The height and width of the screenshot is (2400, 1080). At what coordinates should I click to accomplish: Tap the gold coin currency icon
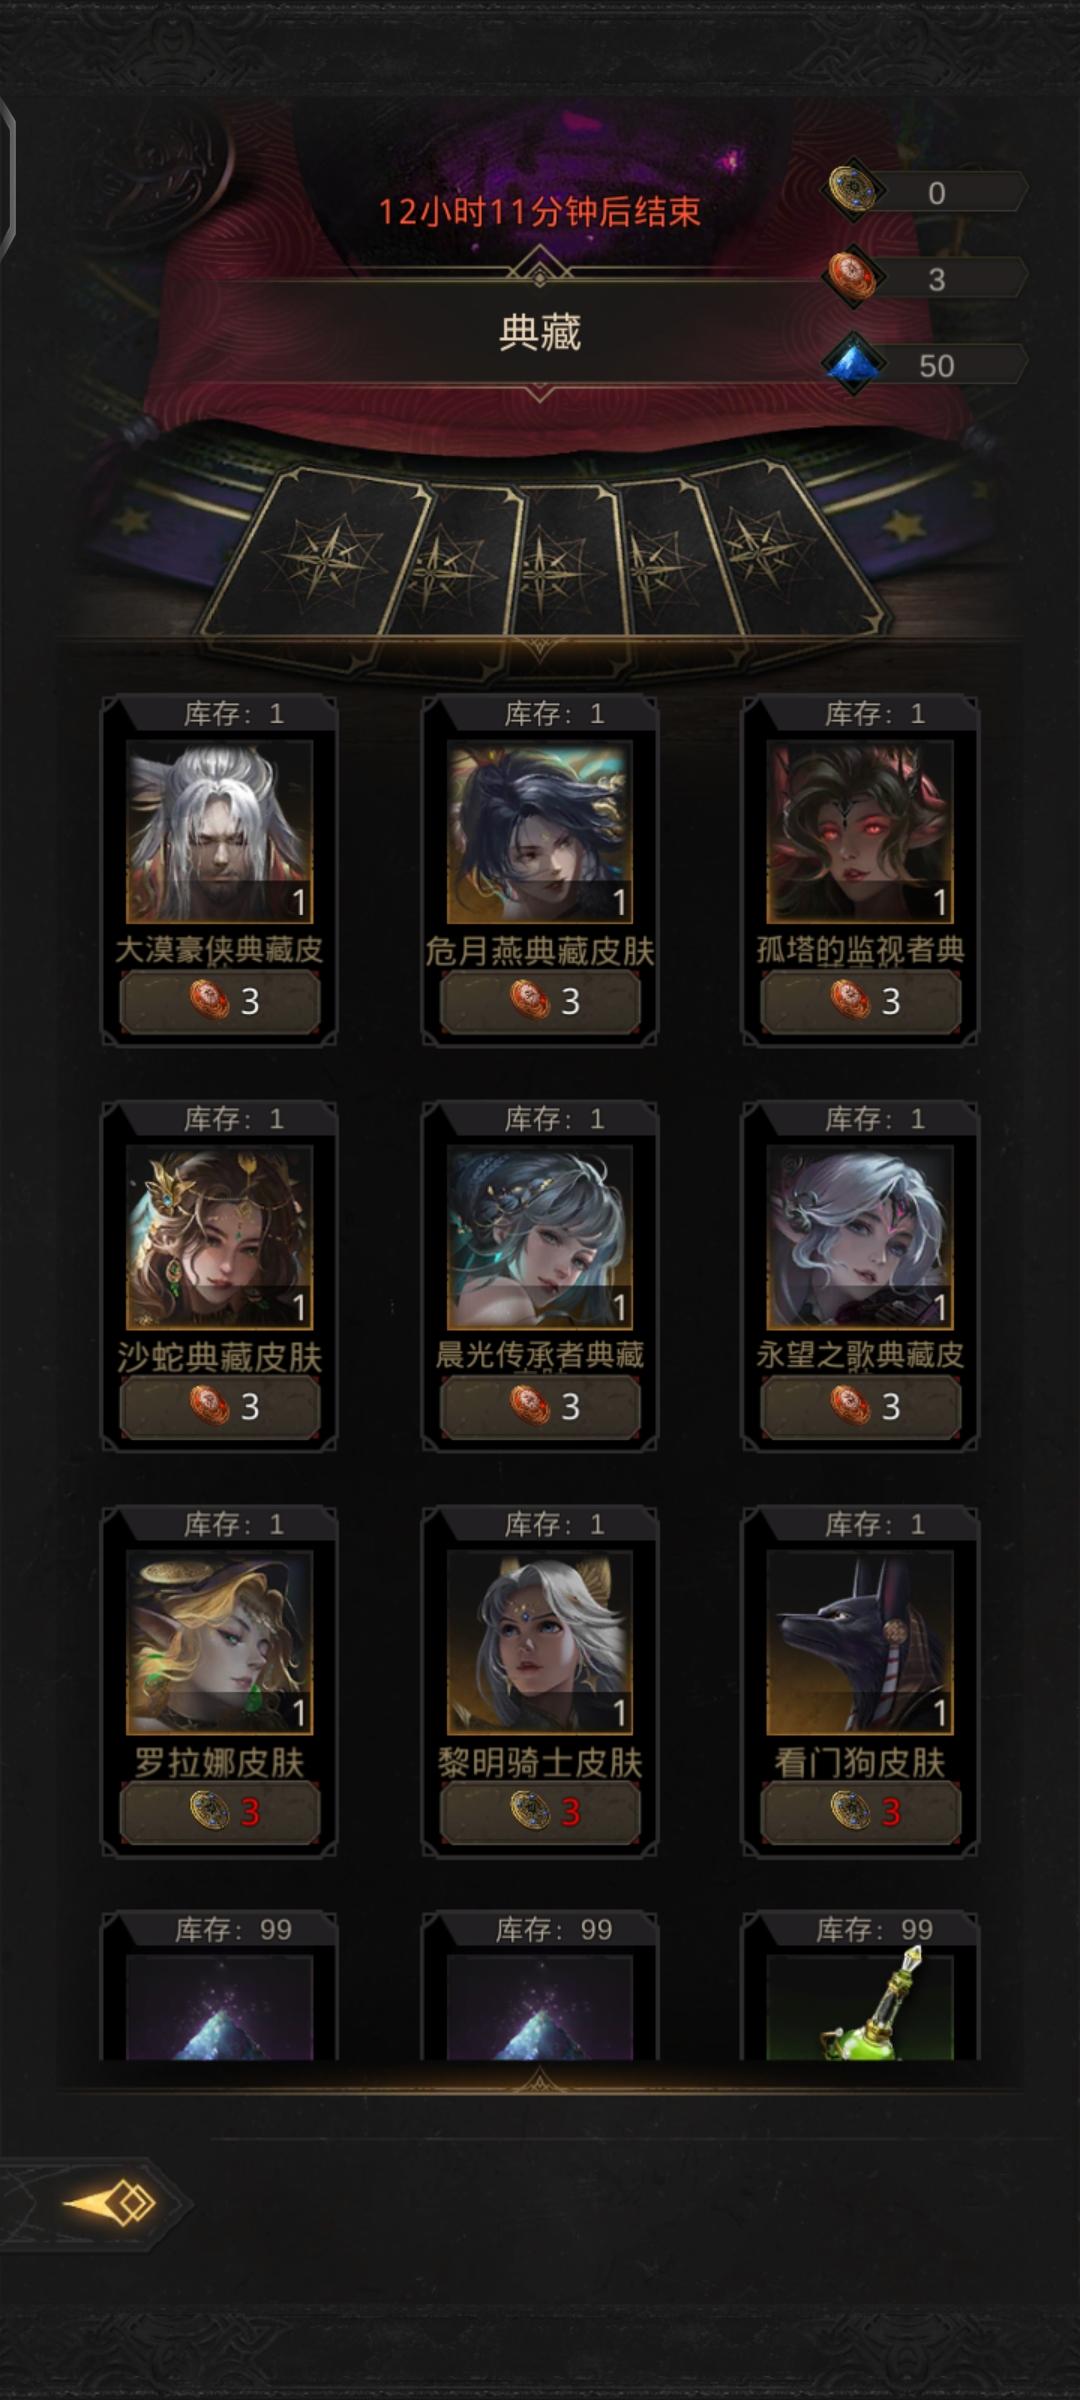[853, 190]
